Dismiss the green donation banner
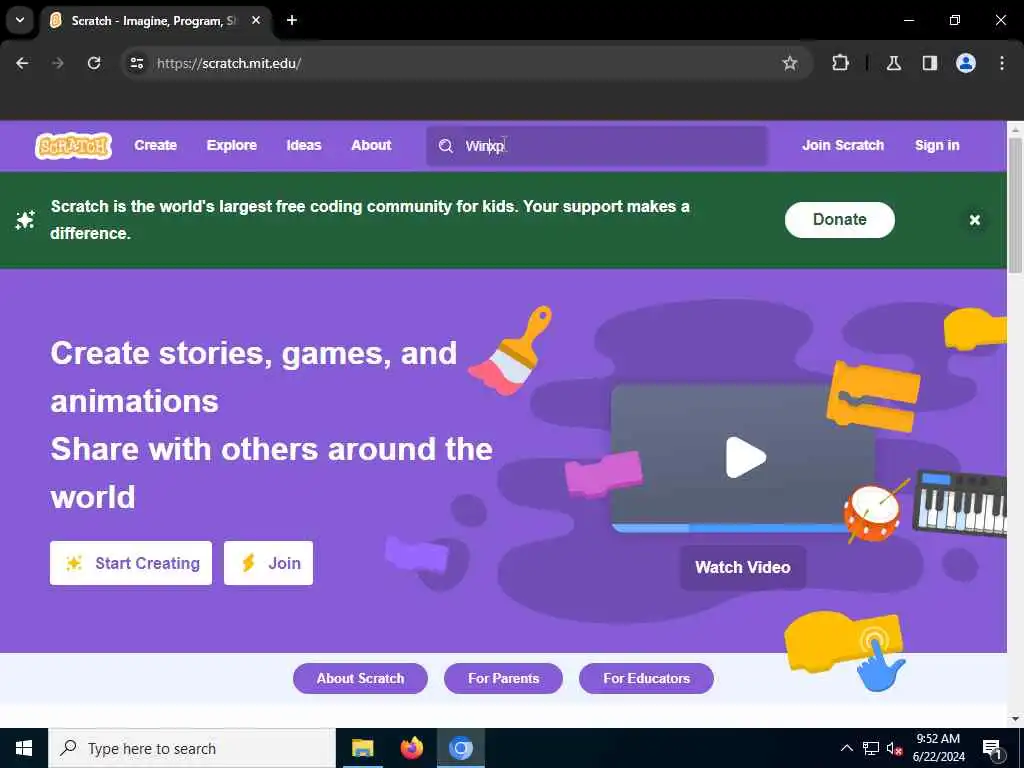1024x768 pixels. [x=974, y=220]
